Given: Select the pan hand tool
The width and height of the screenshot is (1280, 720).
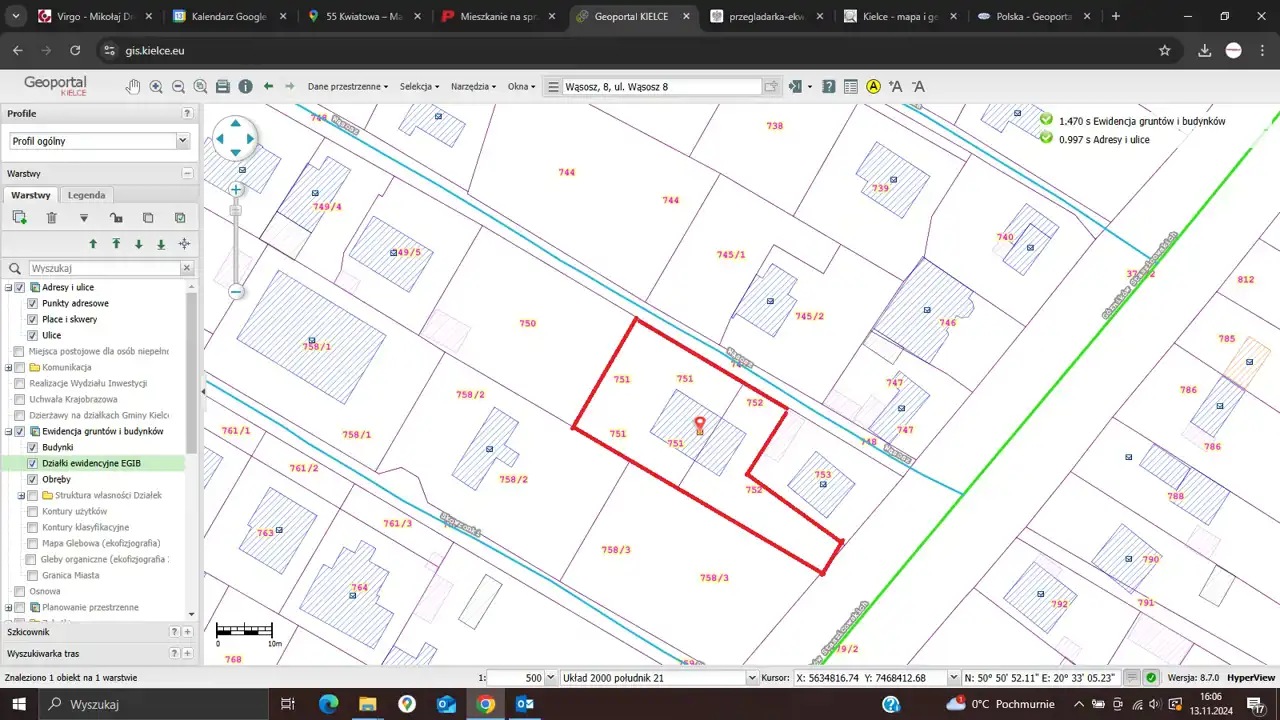Looking at the screenshot, I should coord(133,87).
